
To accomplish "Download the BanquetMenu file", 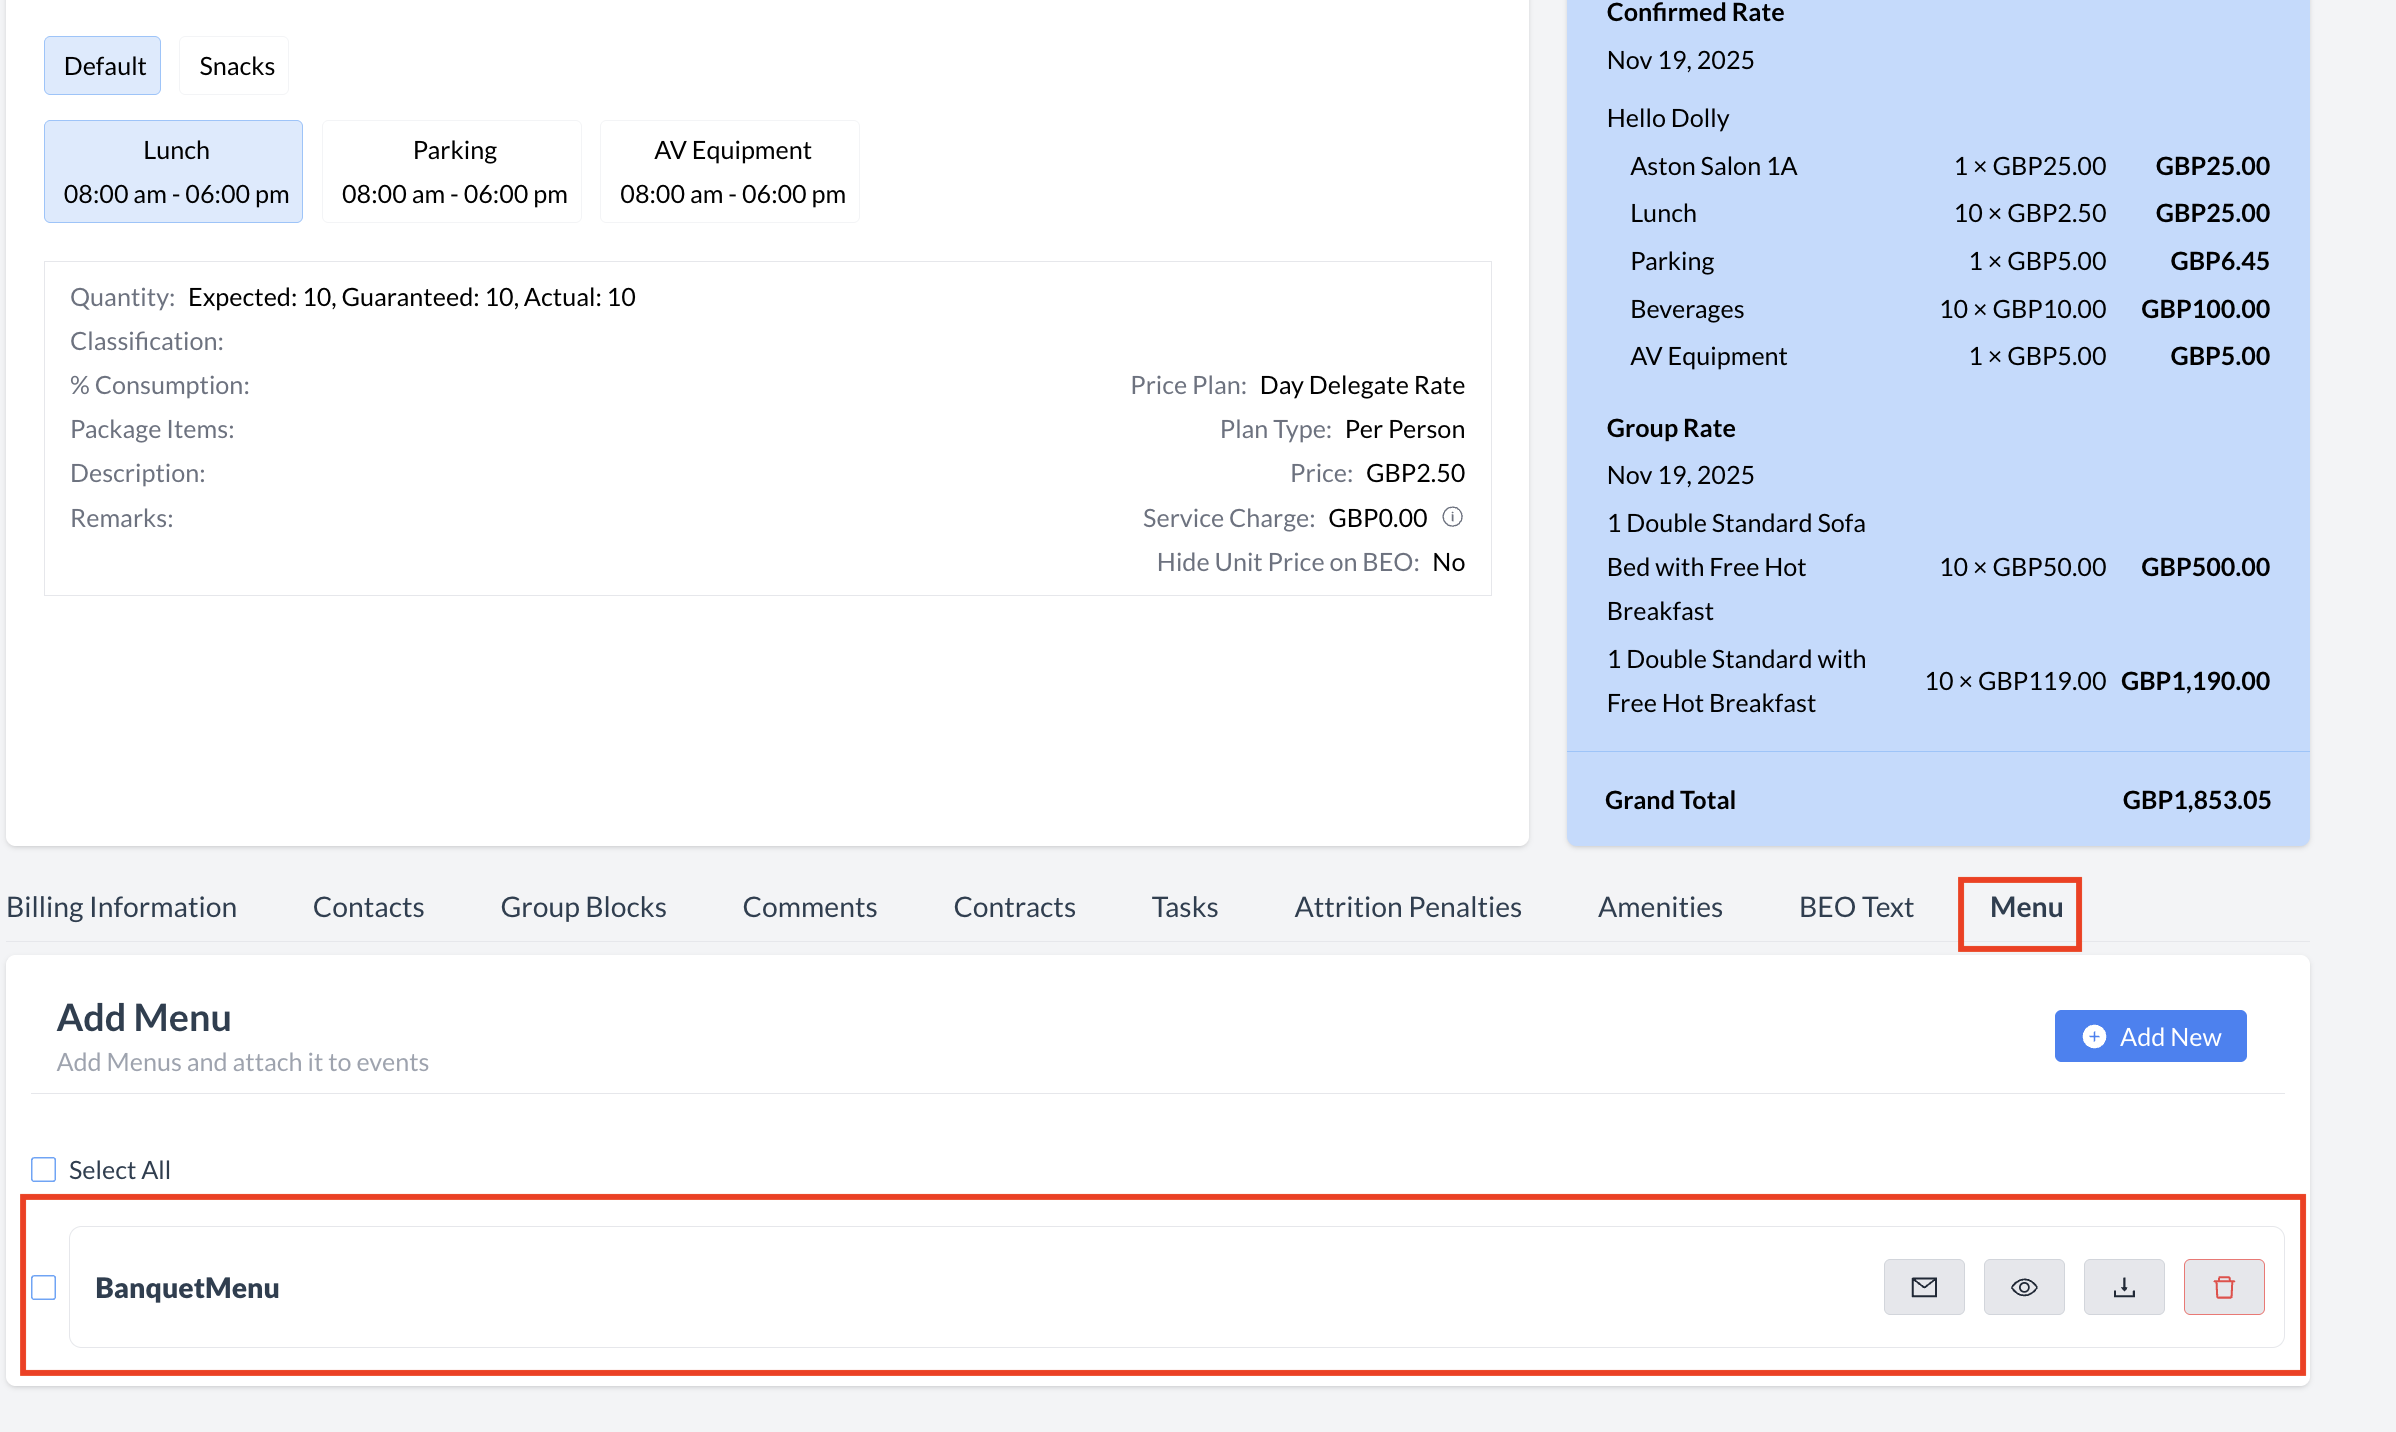I will tap(2123, 1287).
